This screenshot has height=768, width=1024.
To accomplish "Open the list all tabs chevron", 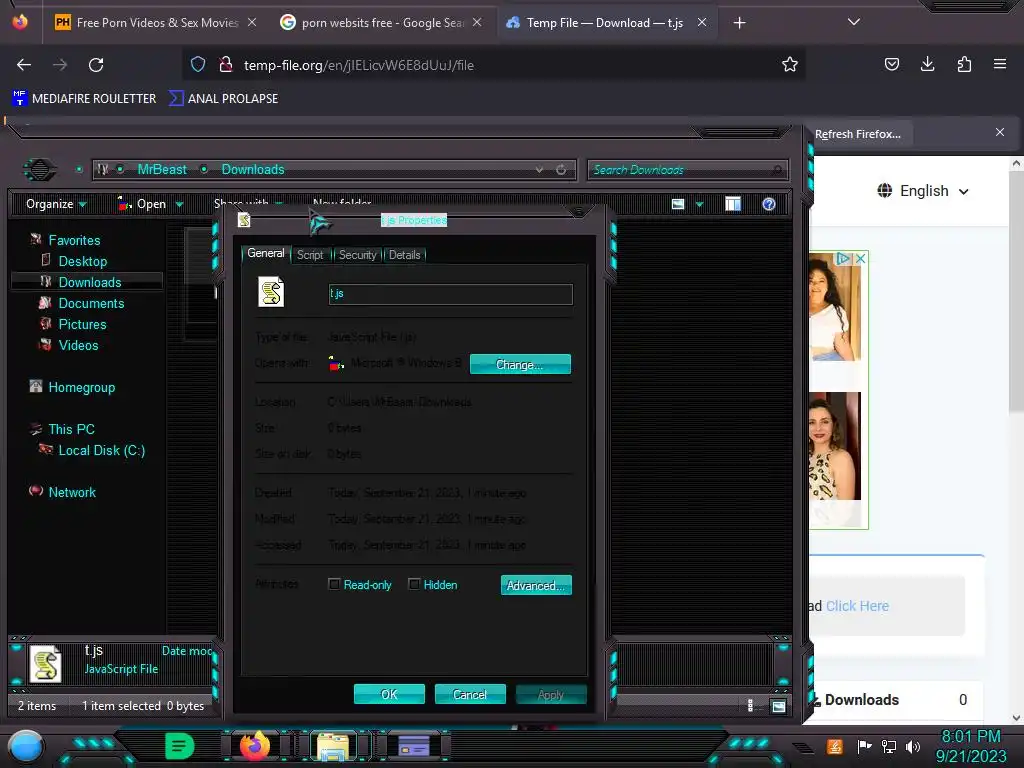I will (x=854, y=22).
